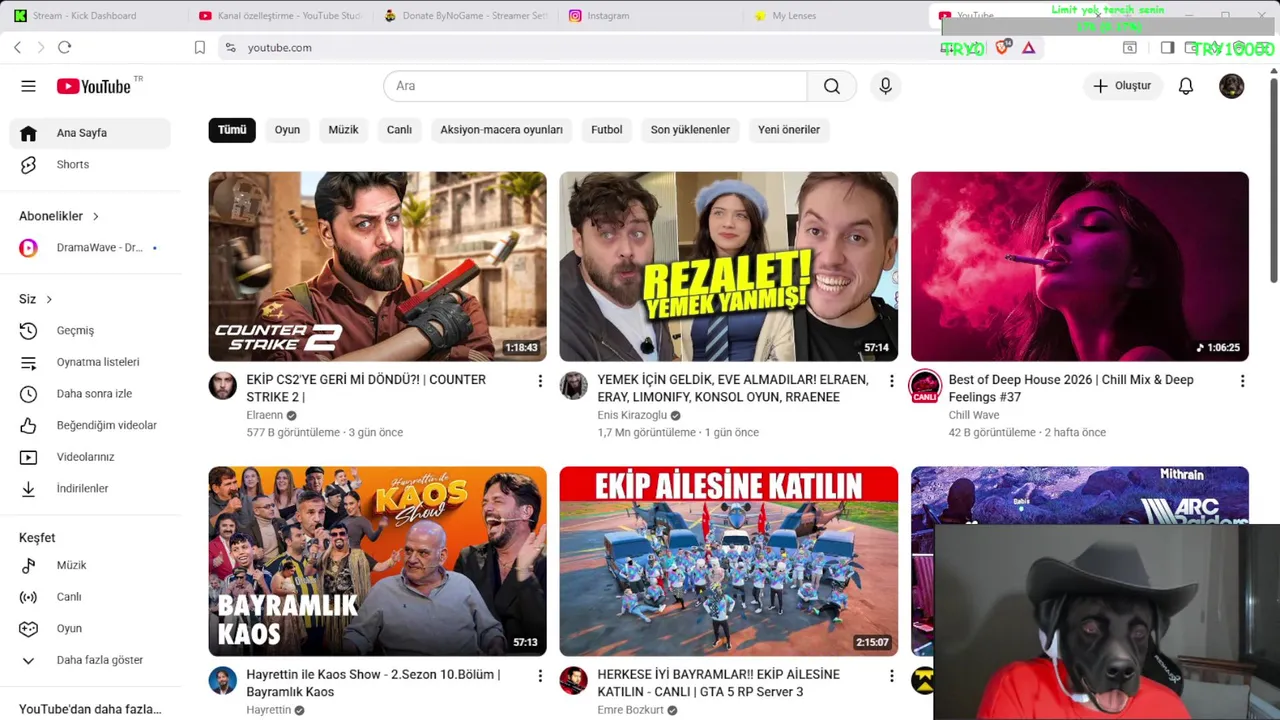Expand the Siz section chevron

pyautogui.click(x=48, y=299)
